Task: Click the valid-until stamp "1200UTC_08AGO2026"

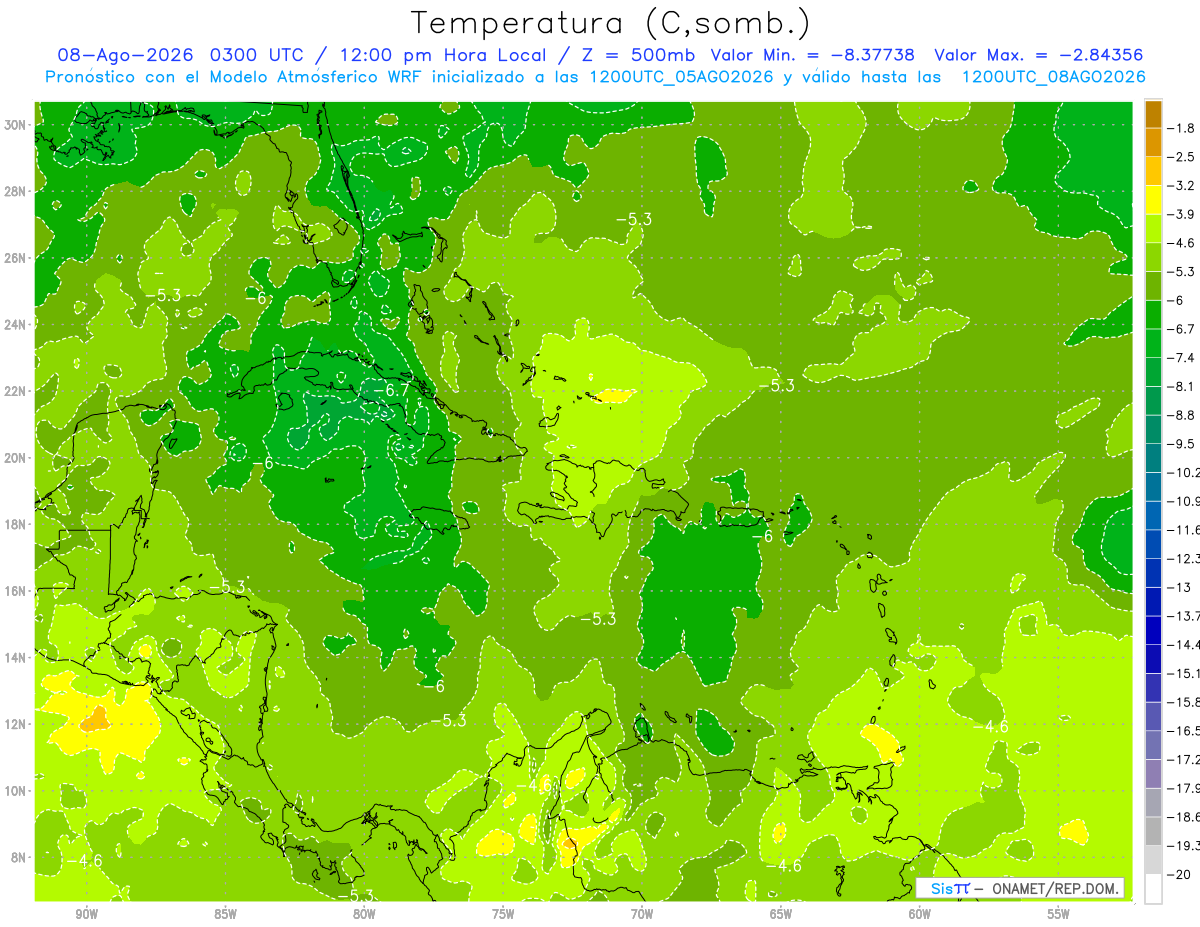Action: (1054, 76)
